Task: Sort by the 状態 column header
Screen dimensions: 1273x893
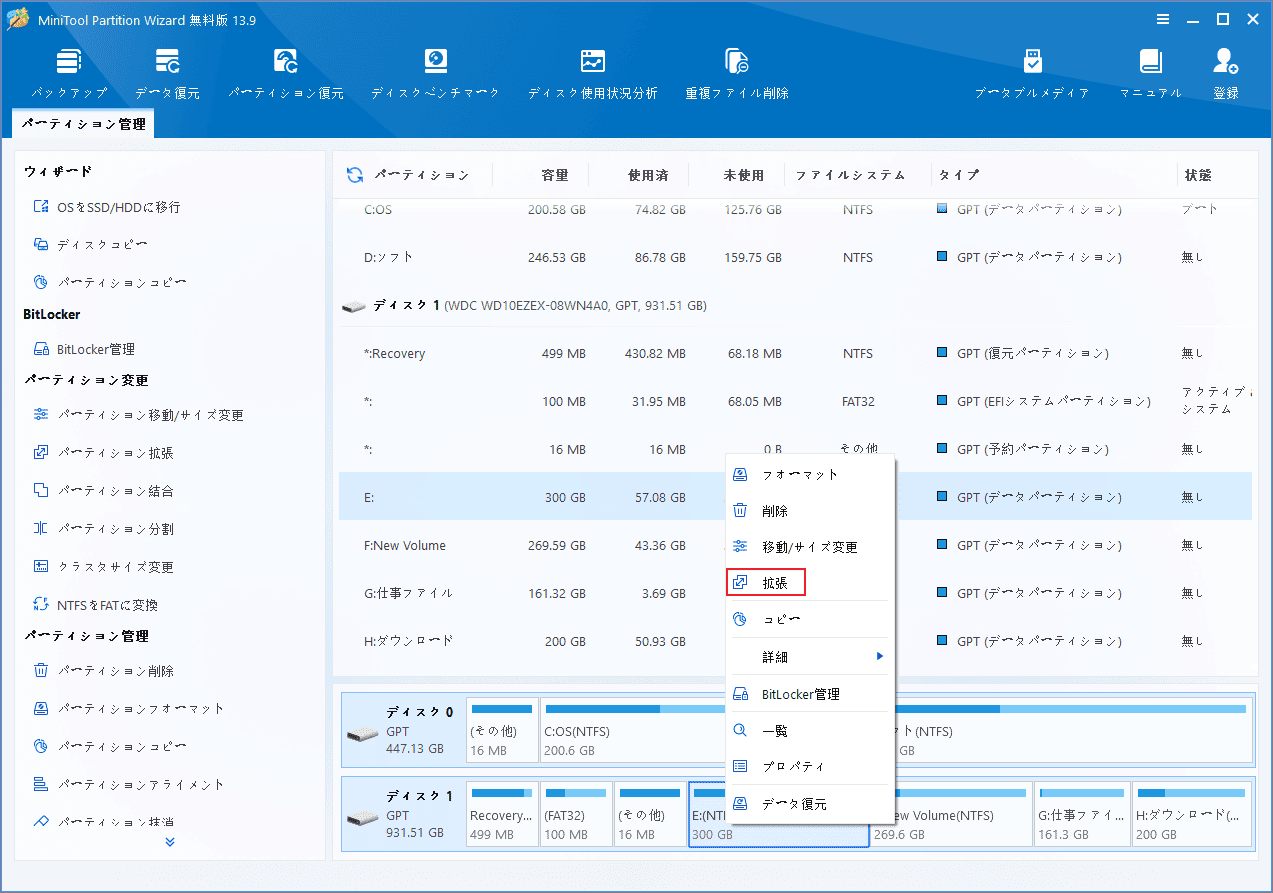Action: tap(1198, 175)
